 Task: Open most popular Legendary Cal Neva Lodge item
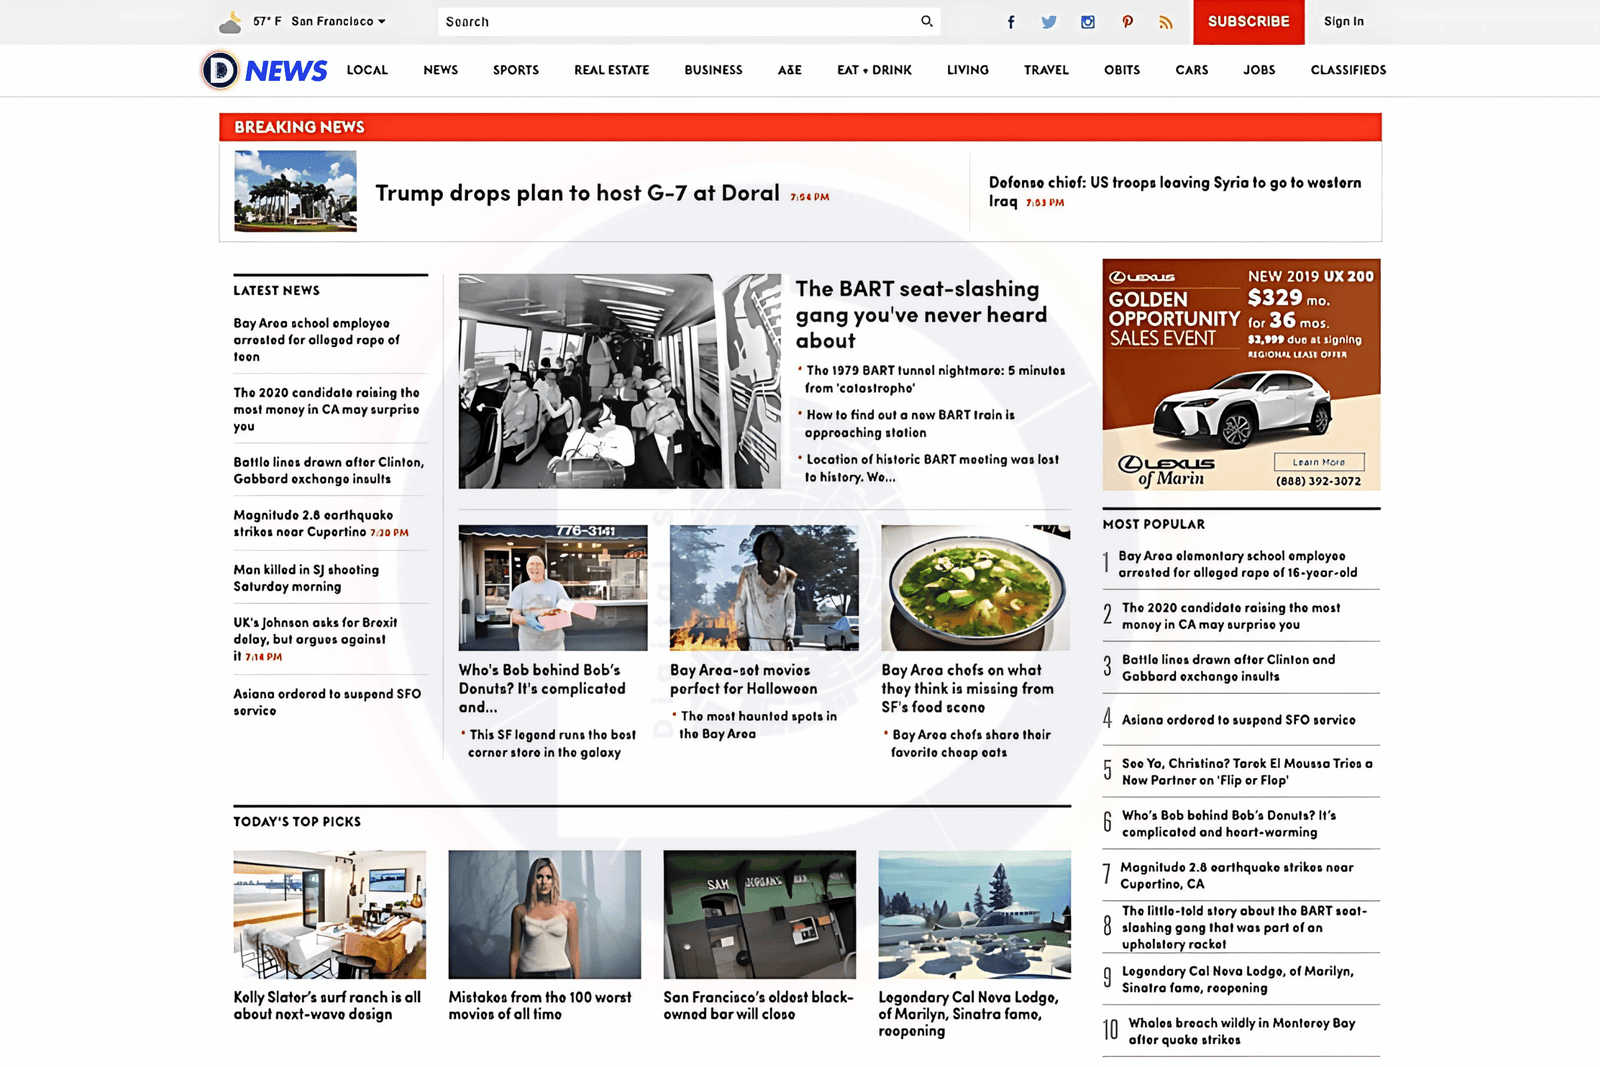click(1237, 979)
